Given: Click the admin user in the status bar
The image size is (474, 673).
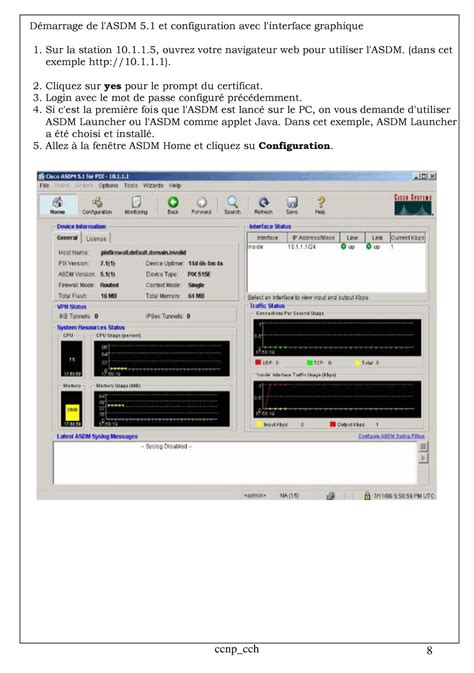Looking at the screenshot, I should pos(255,496).
